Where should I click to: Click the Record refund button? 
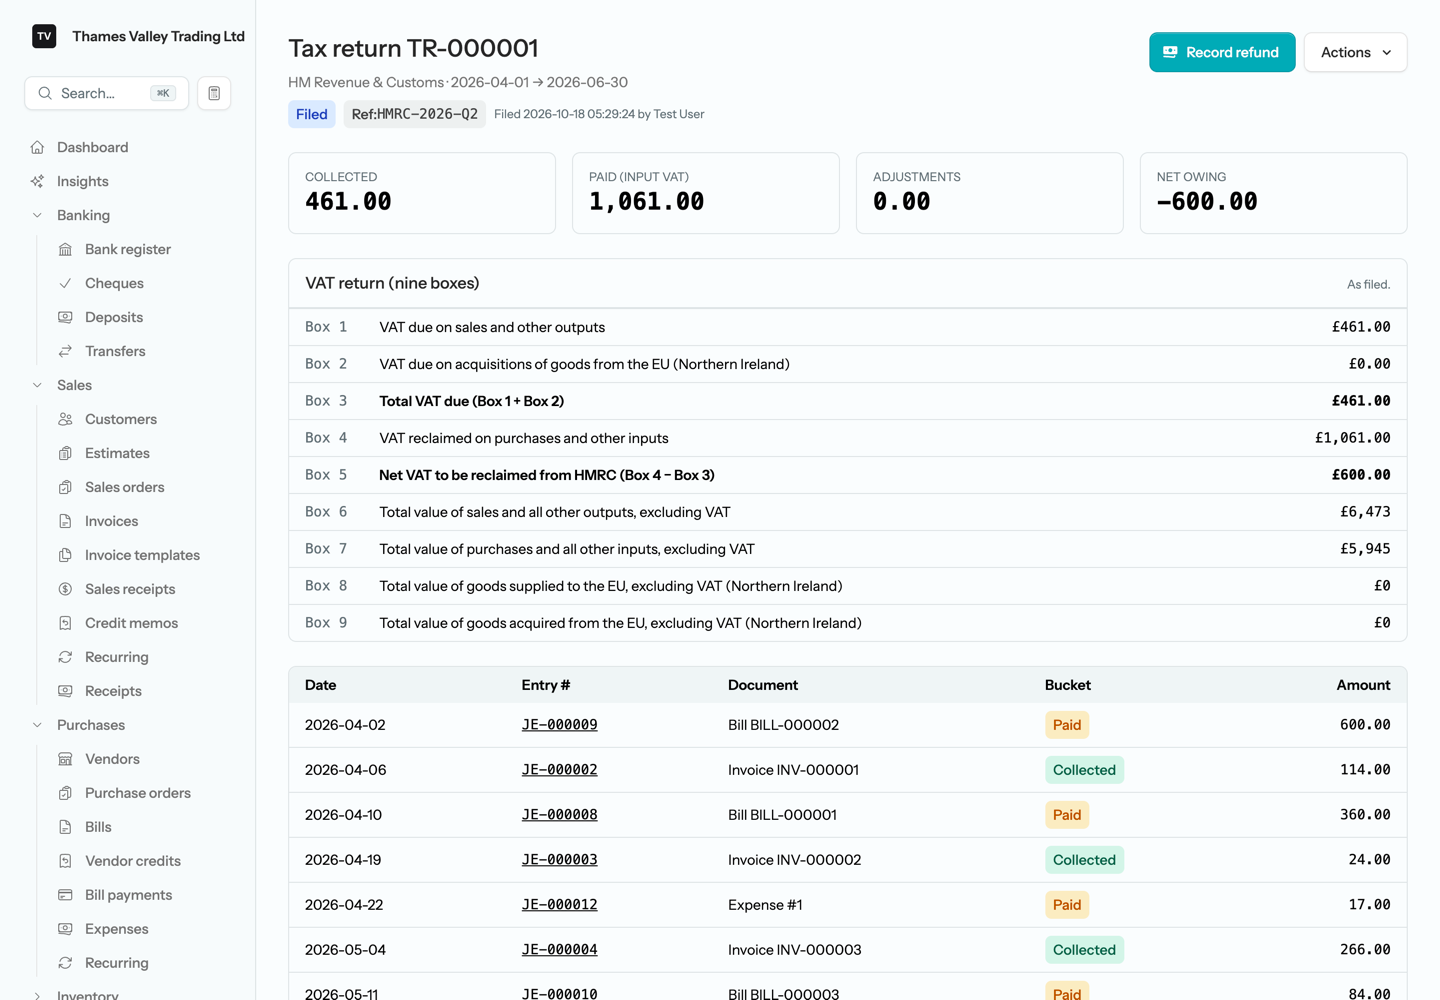click(x=1222, y=52)
